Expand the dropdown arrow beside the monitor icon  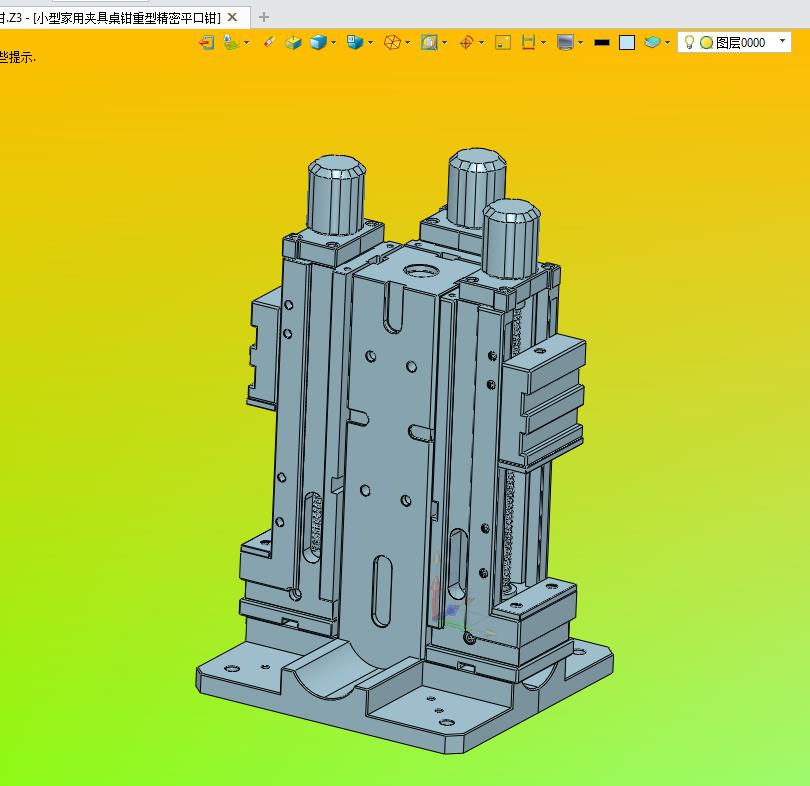580,42
